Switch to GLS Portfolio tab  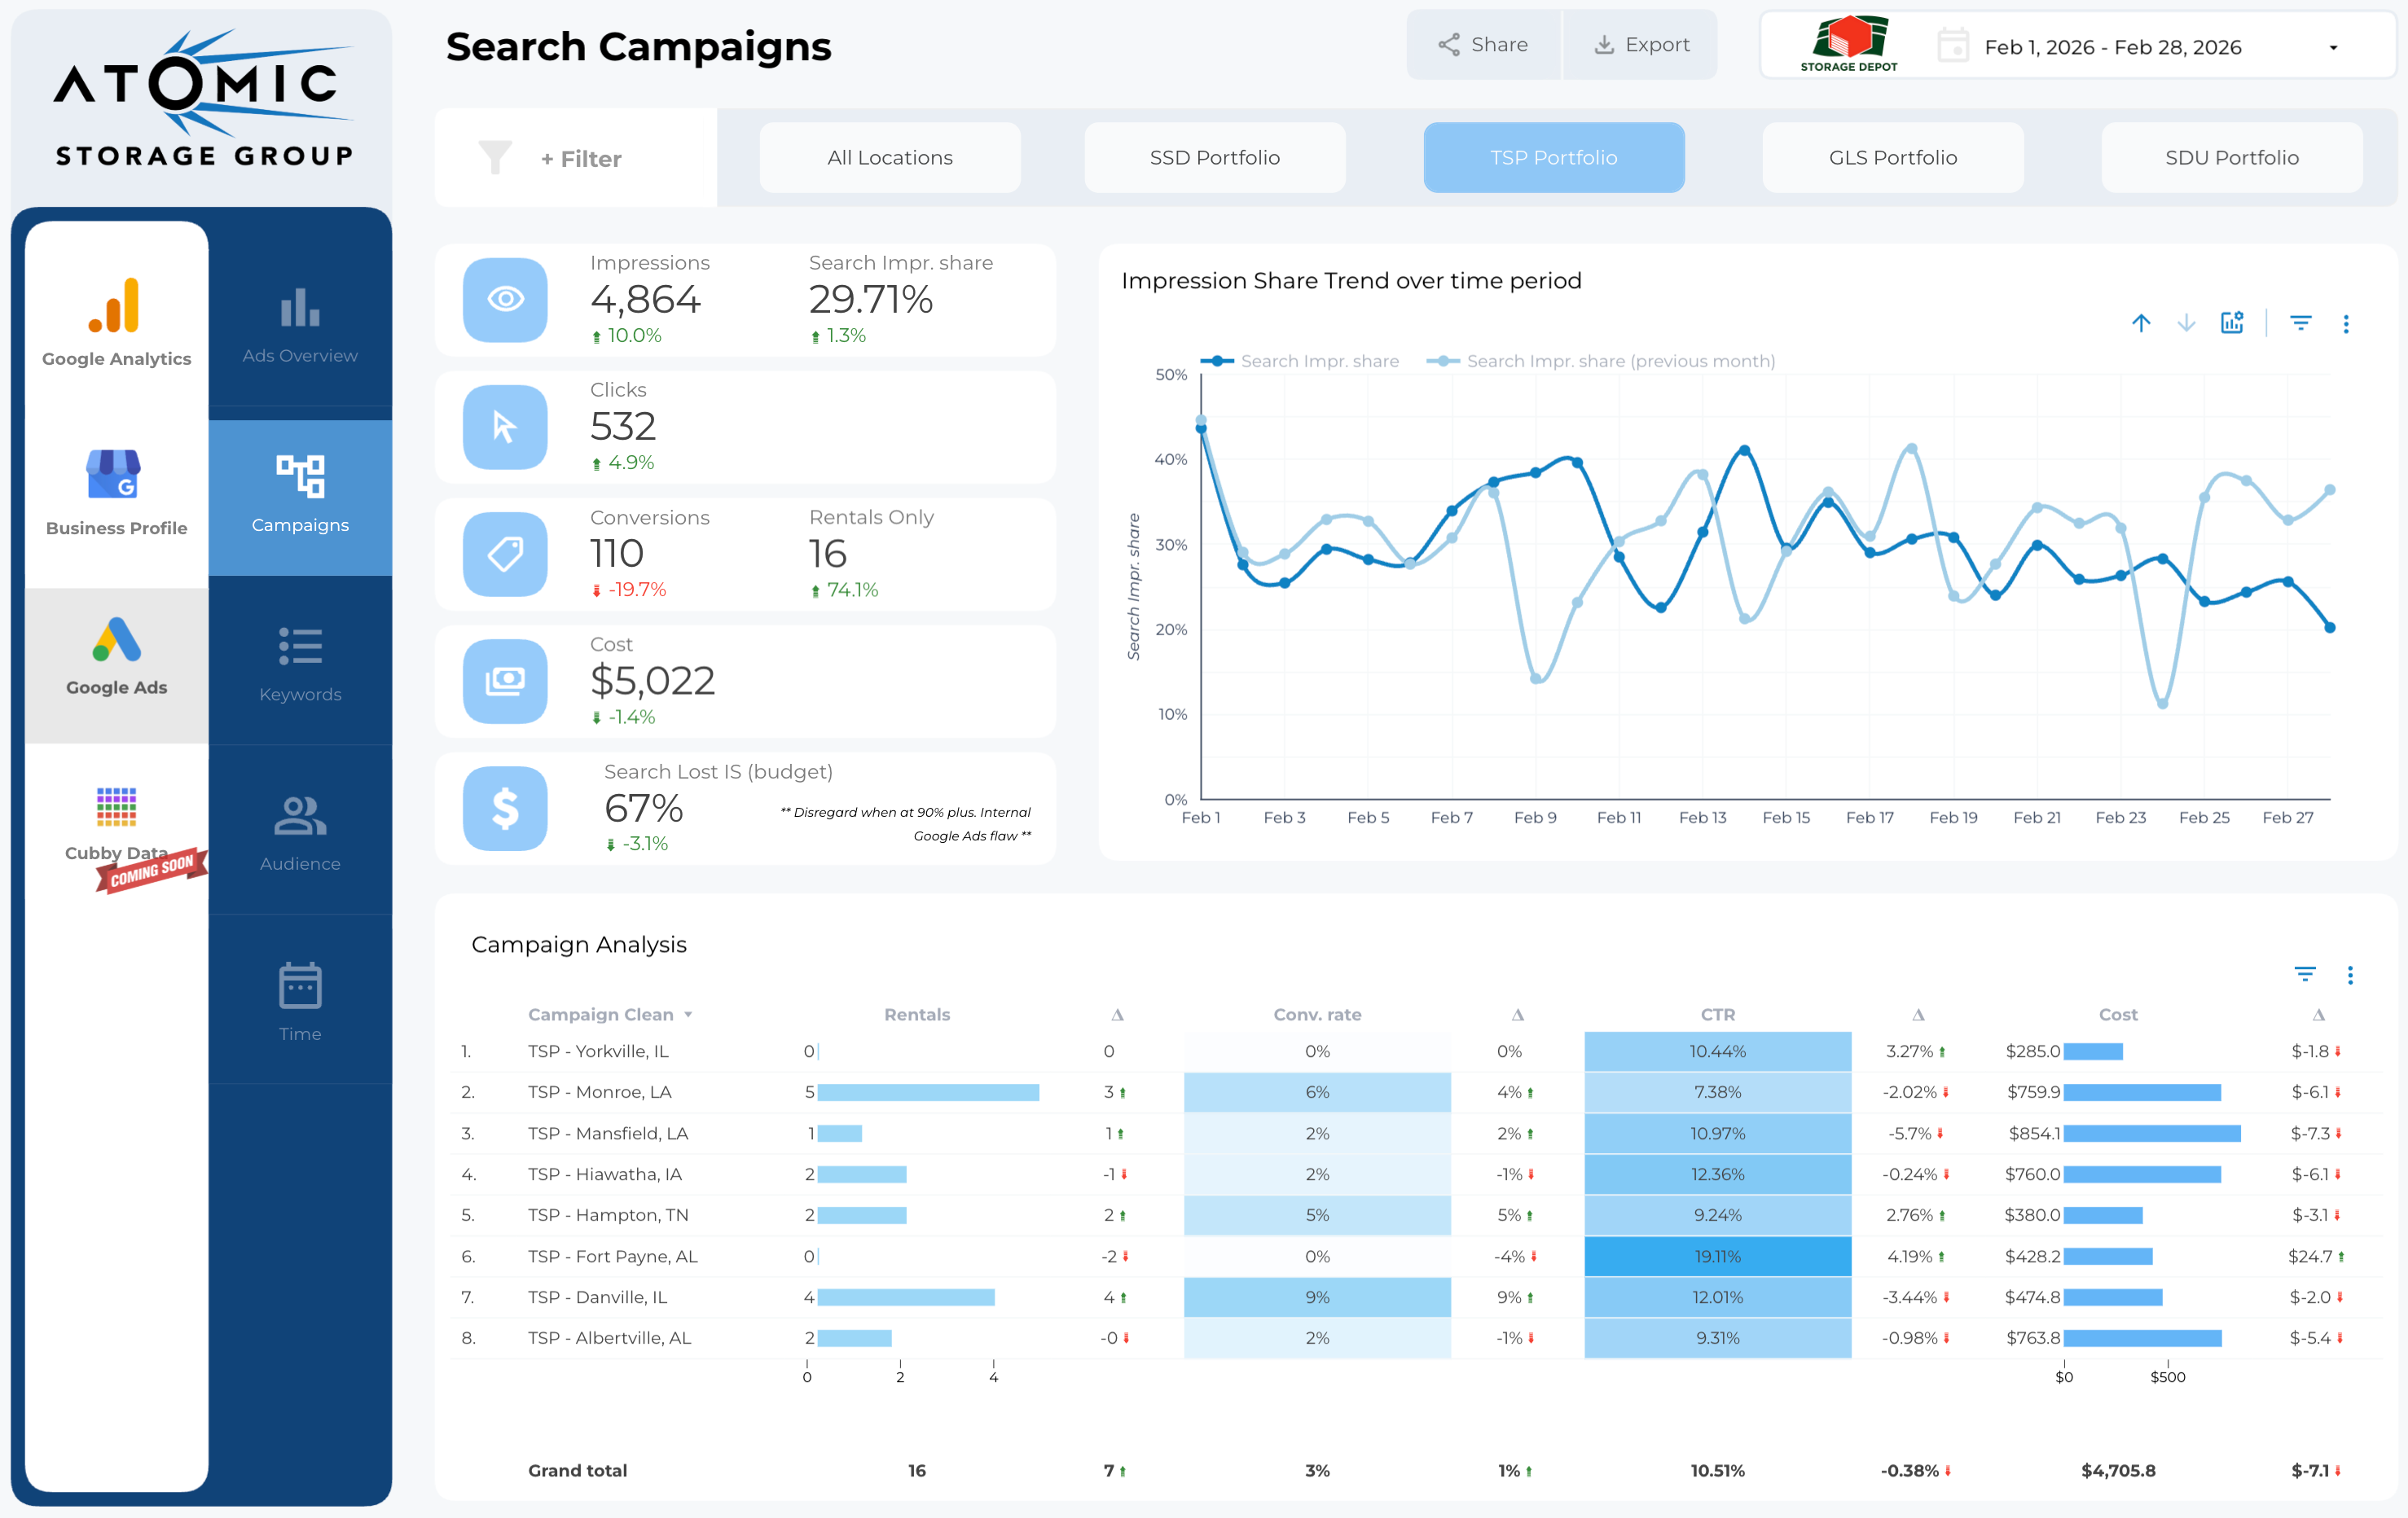coord(1892,158)
